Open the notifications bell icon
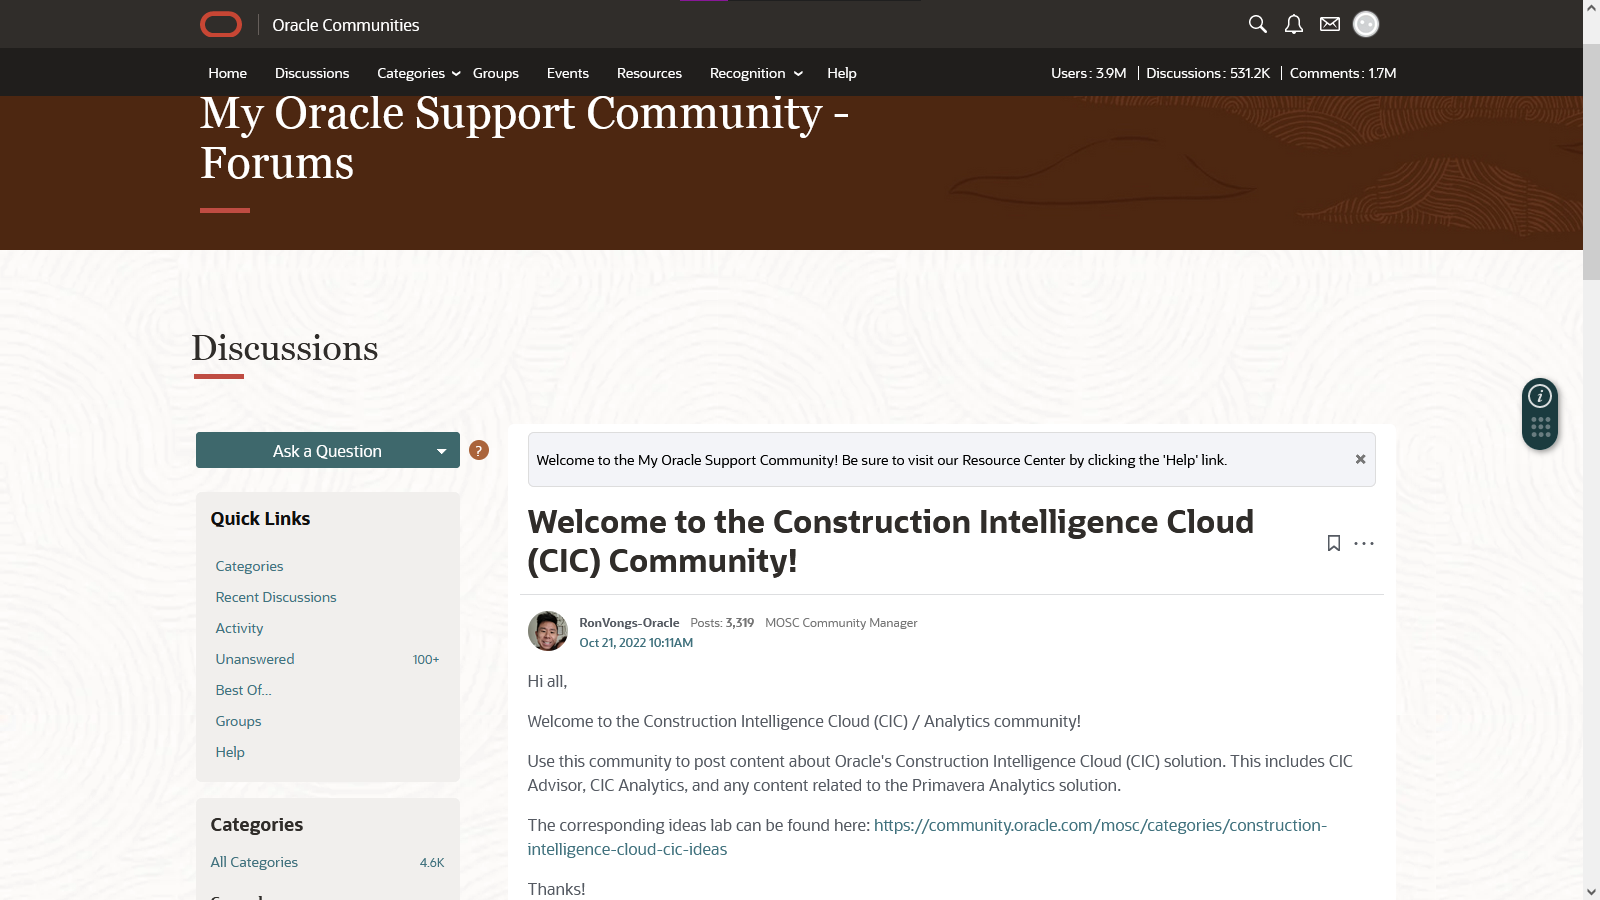 (x=1294, y=24)
